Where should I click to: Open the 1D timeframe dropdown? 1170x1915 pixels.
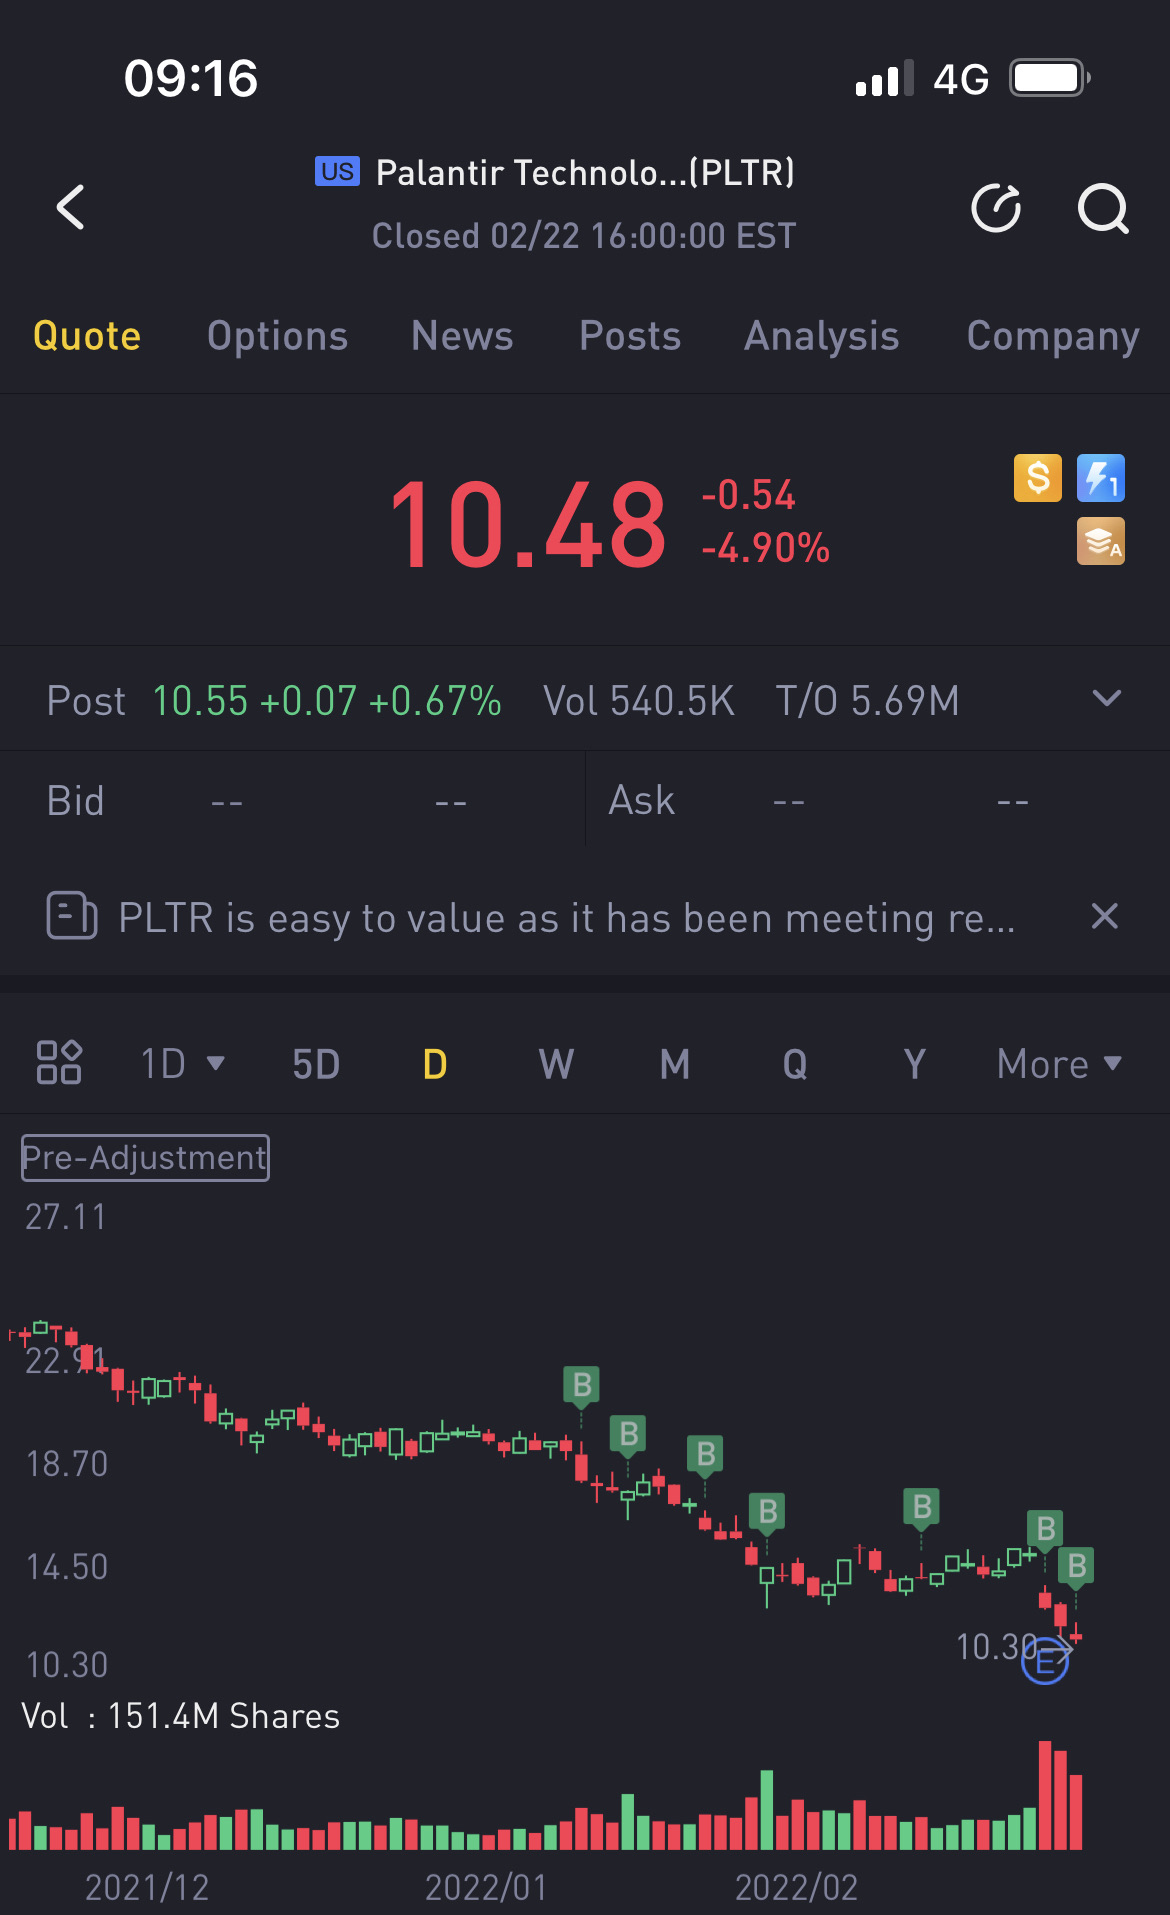[x=182, y=1064]
